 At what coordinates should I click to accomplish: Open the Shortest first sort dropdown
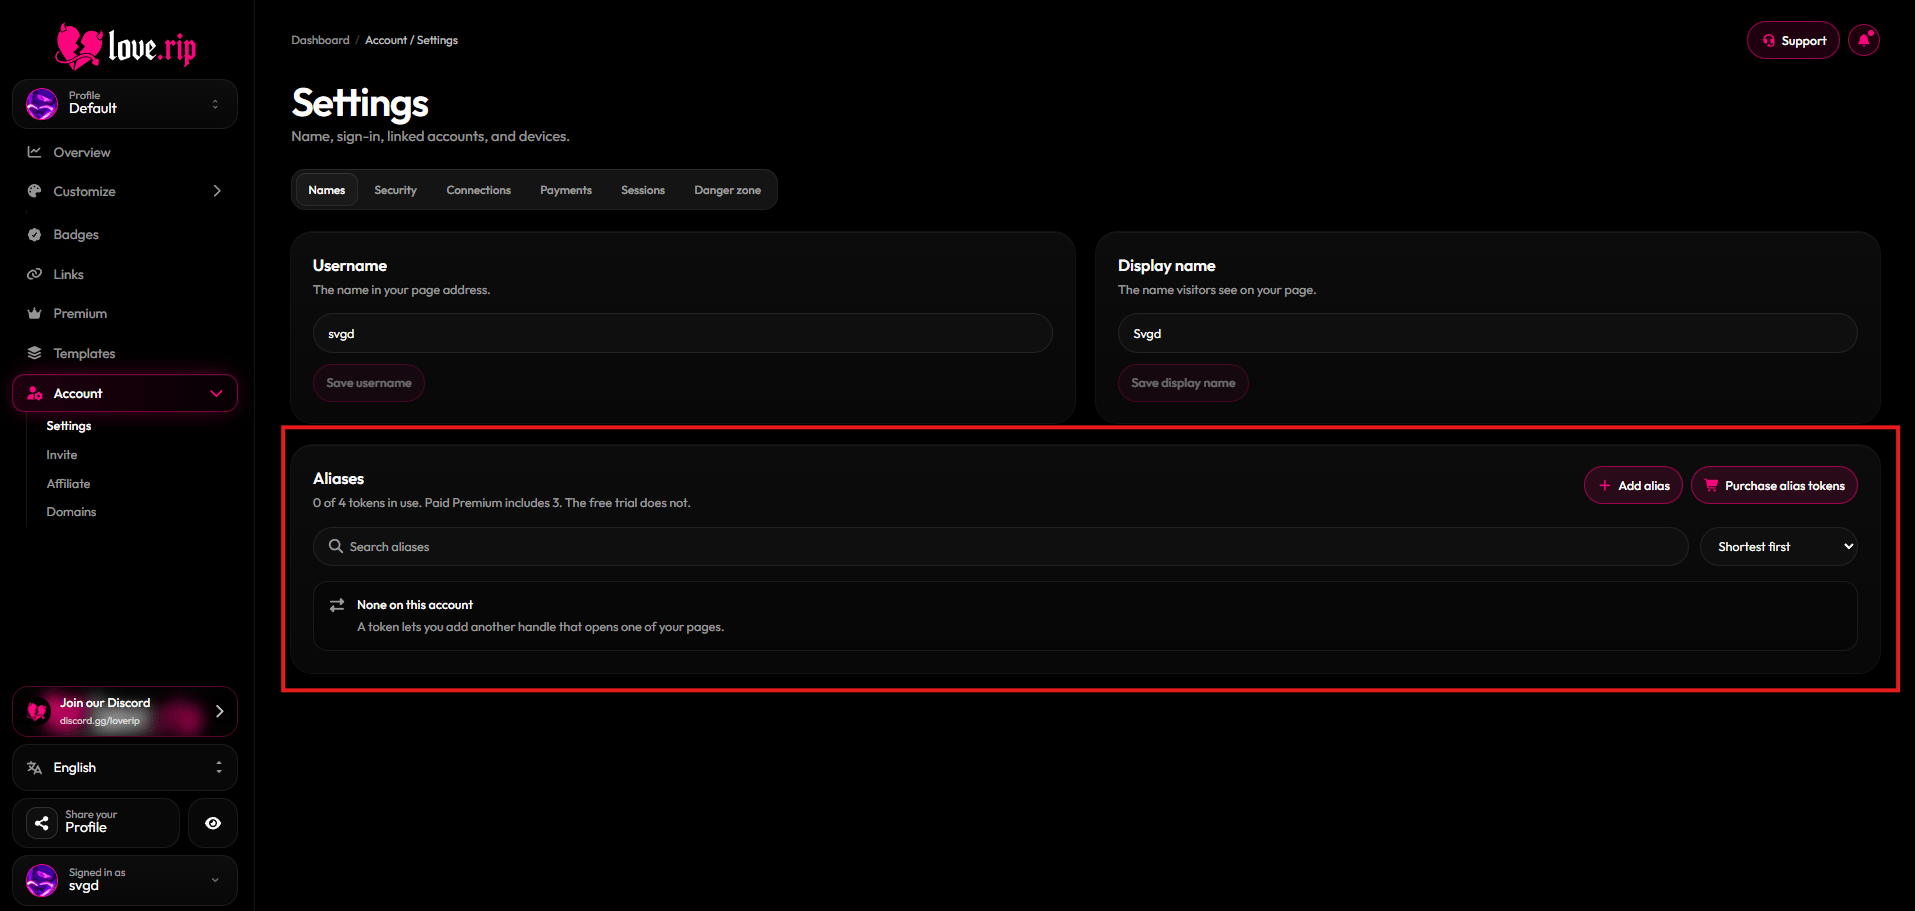click(x=1779, y=546)
